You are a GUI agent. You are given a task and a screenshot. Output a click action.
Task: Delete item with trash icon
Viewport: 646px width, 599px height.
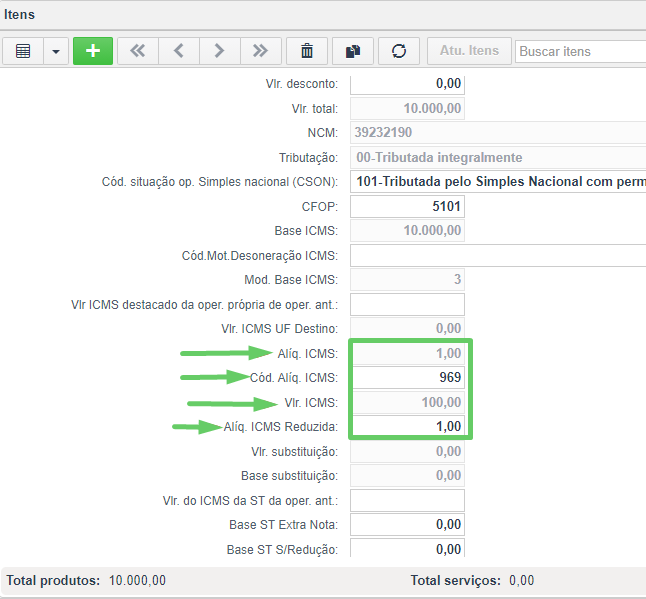point(307,51)
